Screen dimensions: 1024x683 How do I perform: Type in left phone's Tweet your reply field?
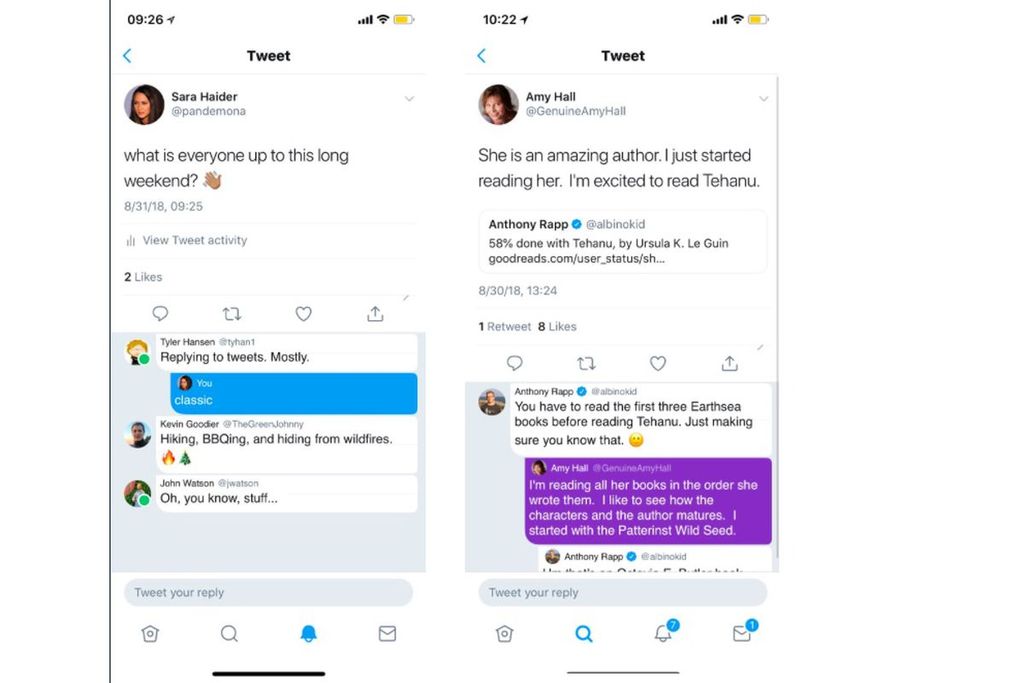268,592
